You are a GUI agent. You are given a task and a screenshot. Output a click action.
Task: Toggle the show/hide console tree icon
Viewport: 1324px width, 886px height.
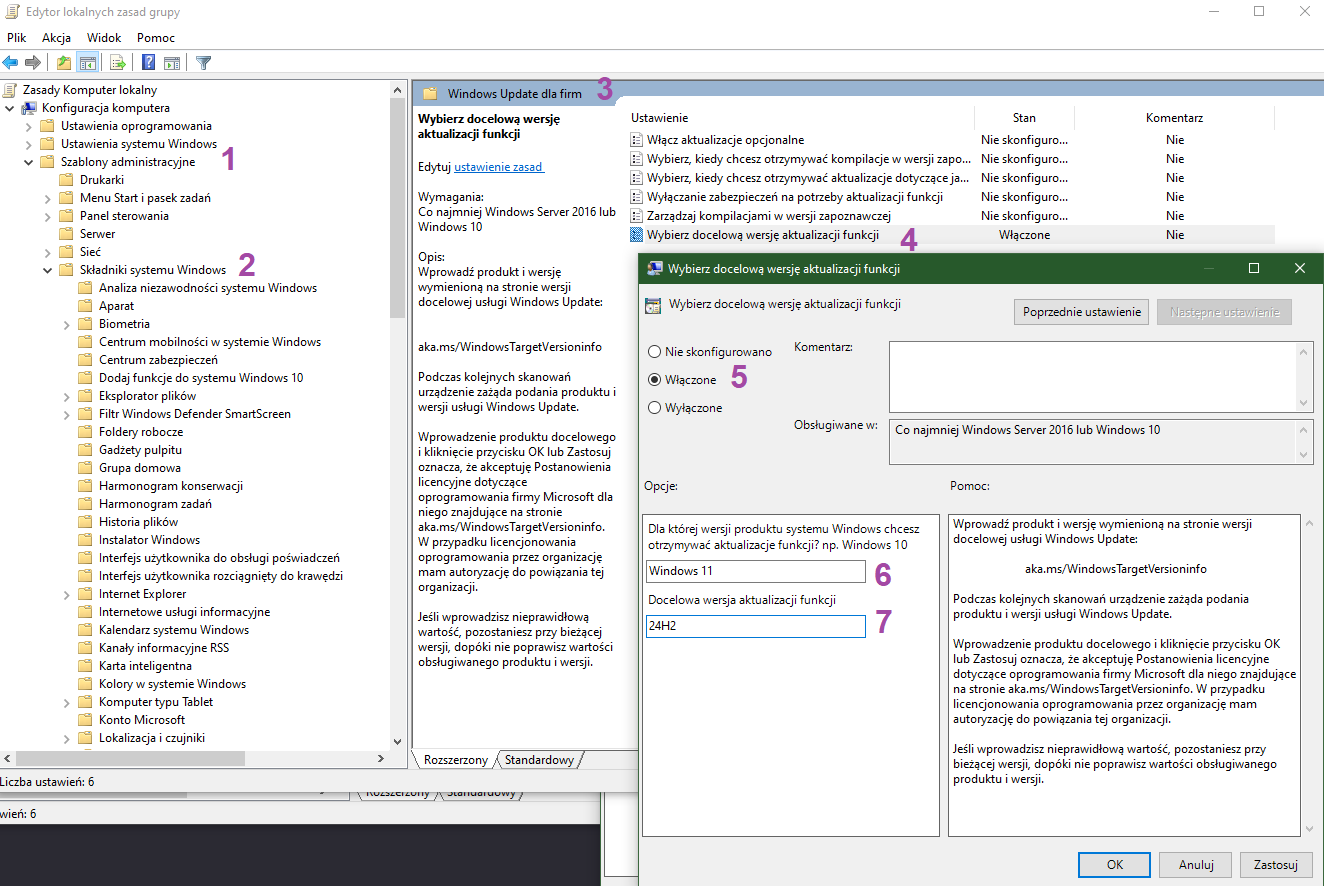[x=88, y=63]
